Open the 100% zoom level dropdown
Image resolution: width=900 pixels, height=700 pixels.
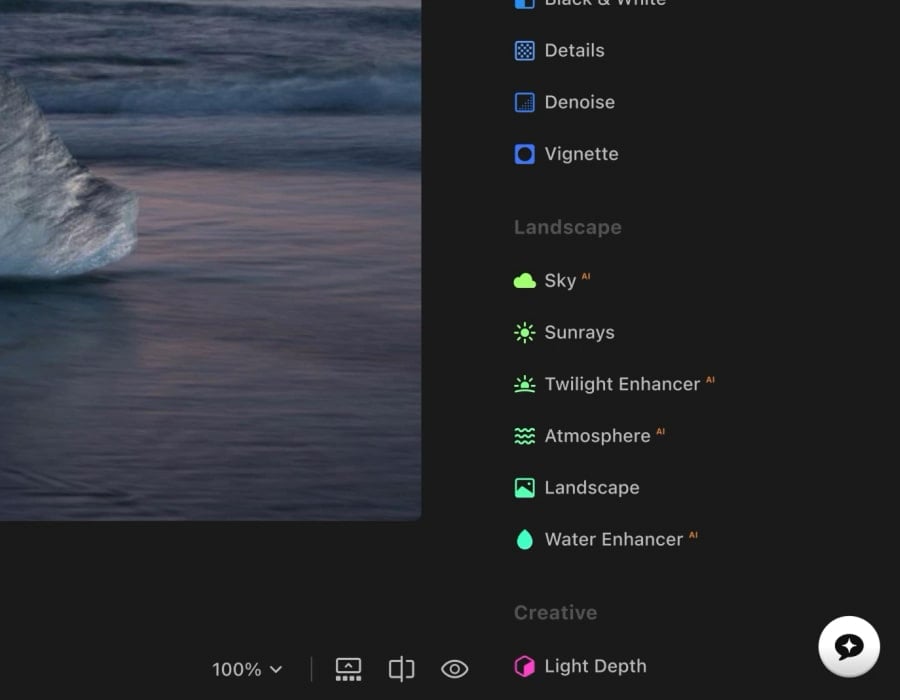pos(246,669)
